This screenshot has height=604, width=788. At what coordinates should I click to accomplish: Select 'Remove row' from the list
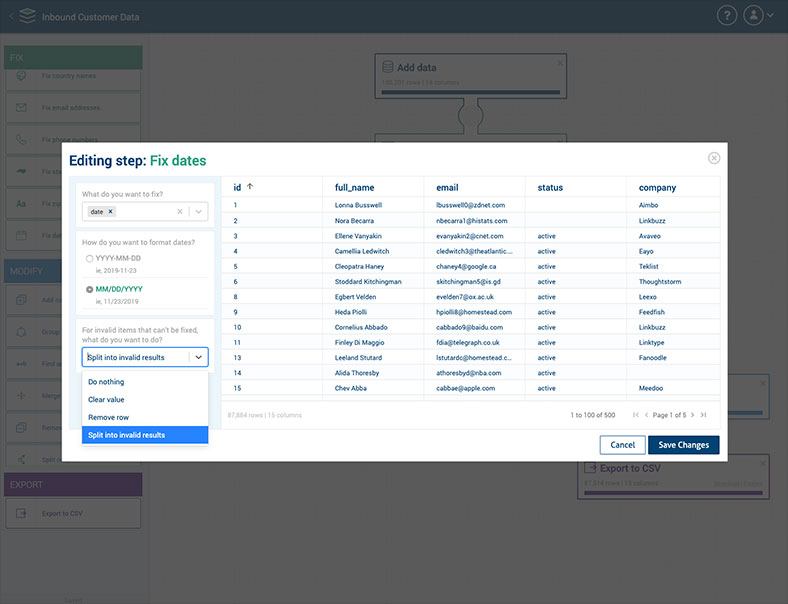click(x=108, y=417)
